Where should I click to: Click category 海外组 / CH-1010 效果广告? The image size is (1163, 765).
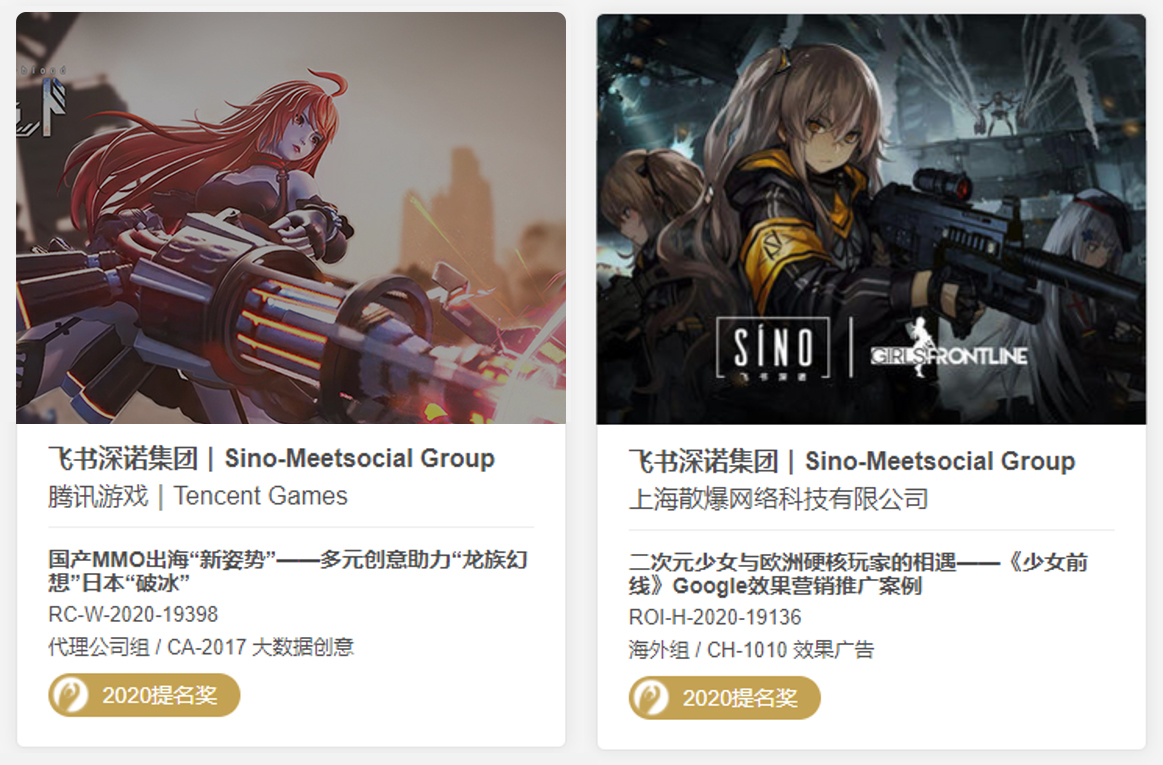[x=751, y=650]
